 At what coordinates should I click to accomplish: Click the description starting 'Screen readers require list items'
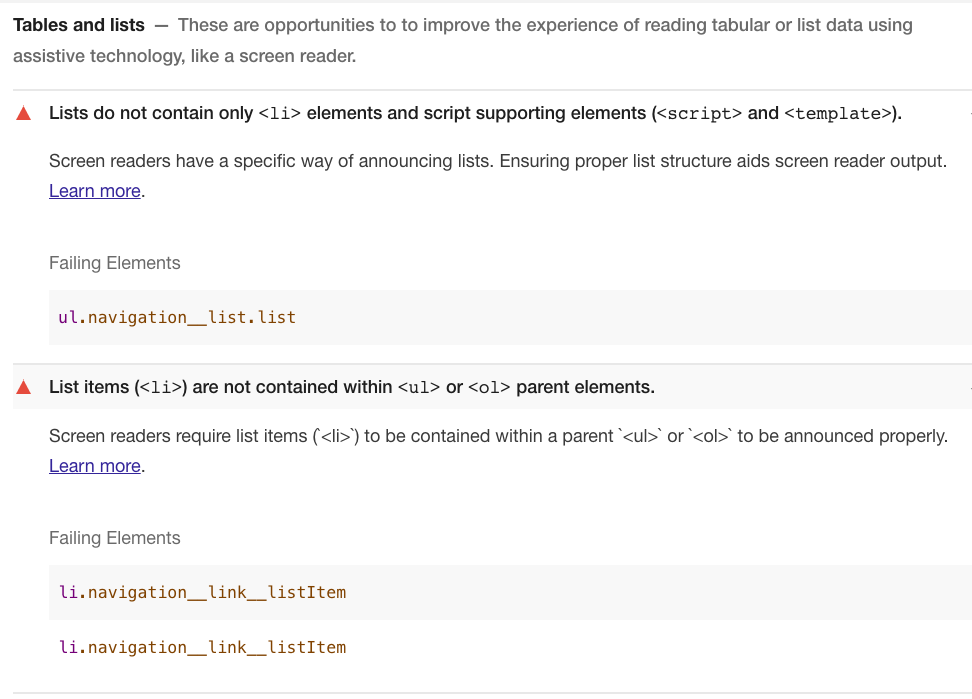[x=497, y=436]
